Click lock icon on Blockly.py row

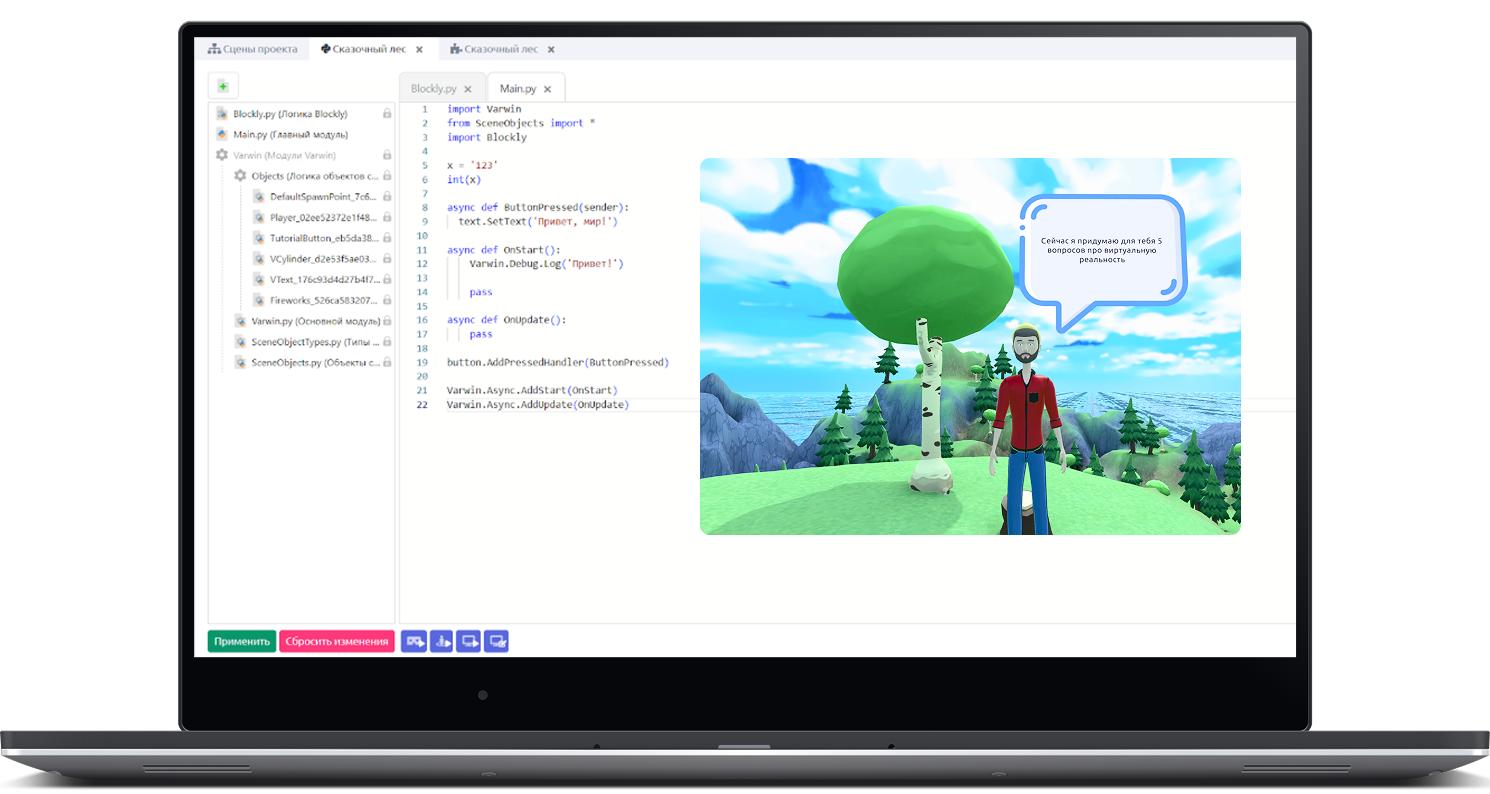point(387,114)
